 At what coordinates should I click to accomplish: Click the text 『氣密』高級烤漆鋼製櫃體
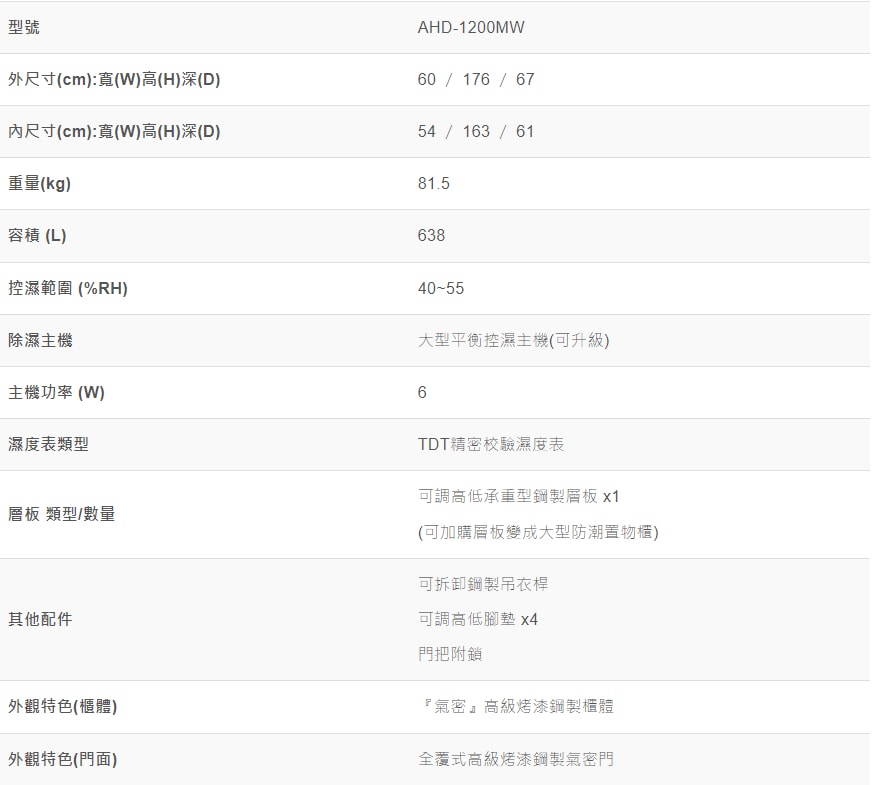(x=516, y=706)
